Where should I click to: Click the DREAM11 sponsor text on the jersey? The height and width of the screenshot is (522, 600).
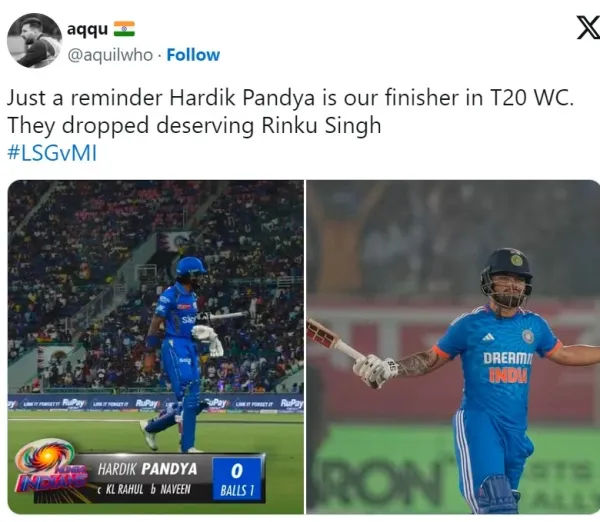coord(507,358)
